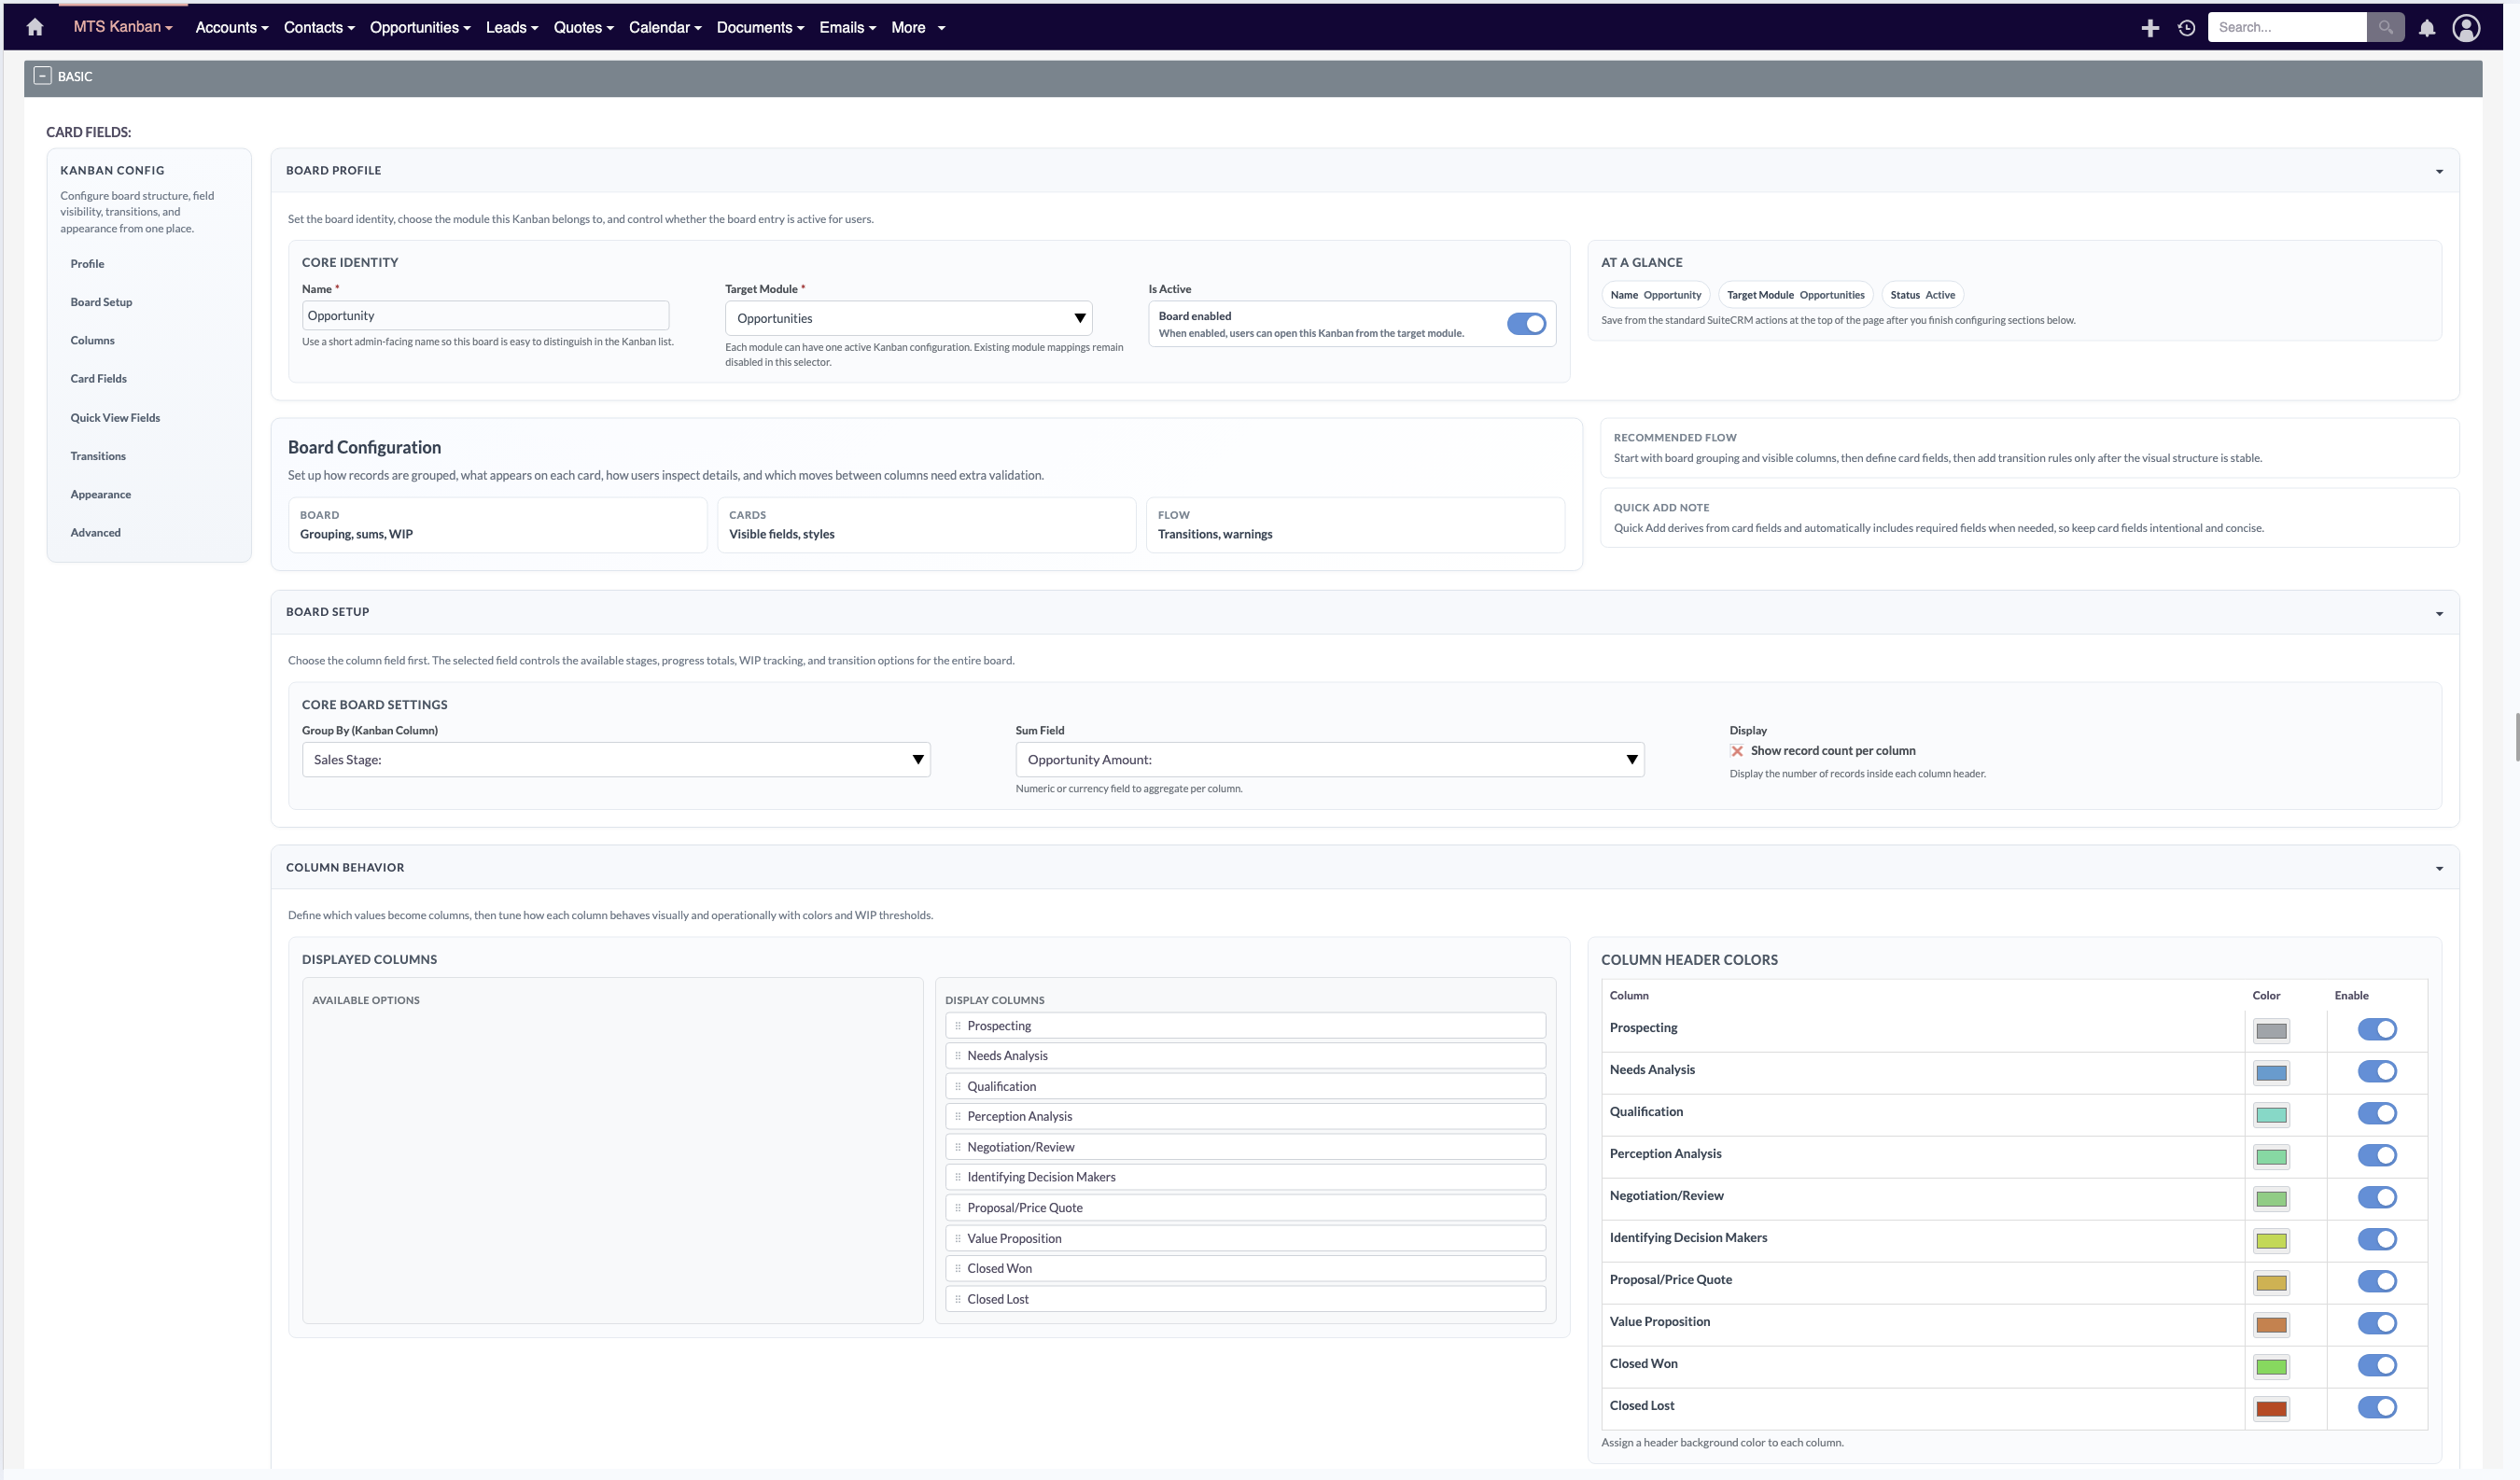Select the Cards Visible fields, styles card
Screen dimensions: 2520x1480
coord(926,525)
